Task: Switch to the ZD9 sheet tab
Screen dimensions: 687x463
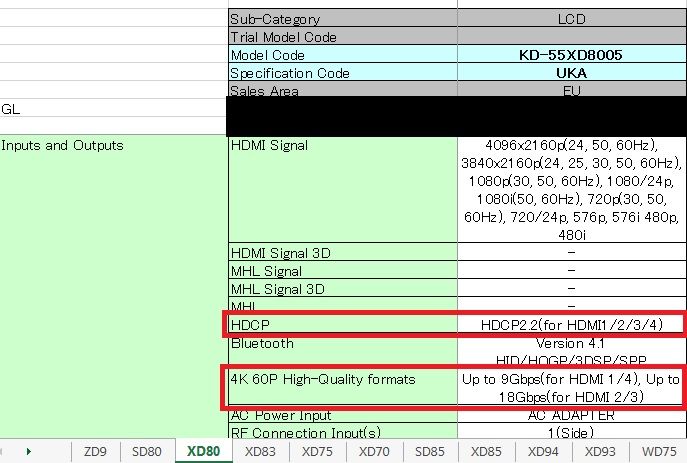Action: click(96, 451)
